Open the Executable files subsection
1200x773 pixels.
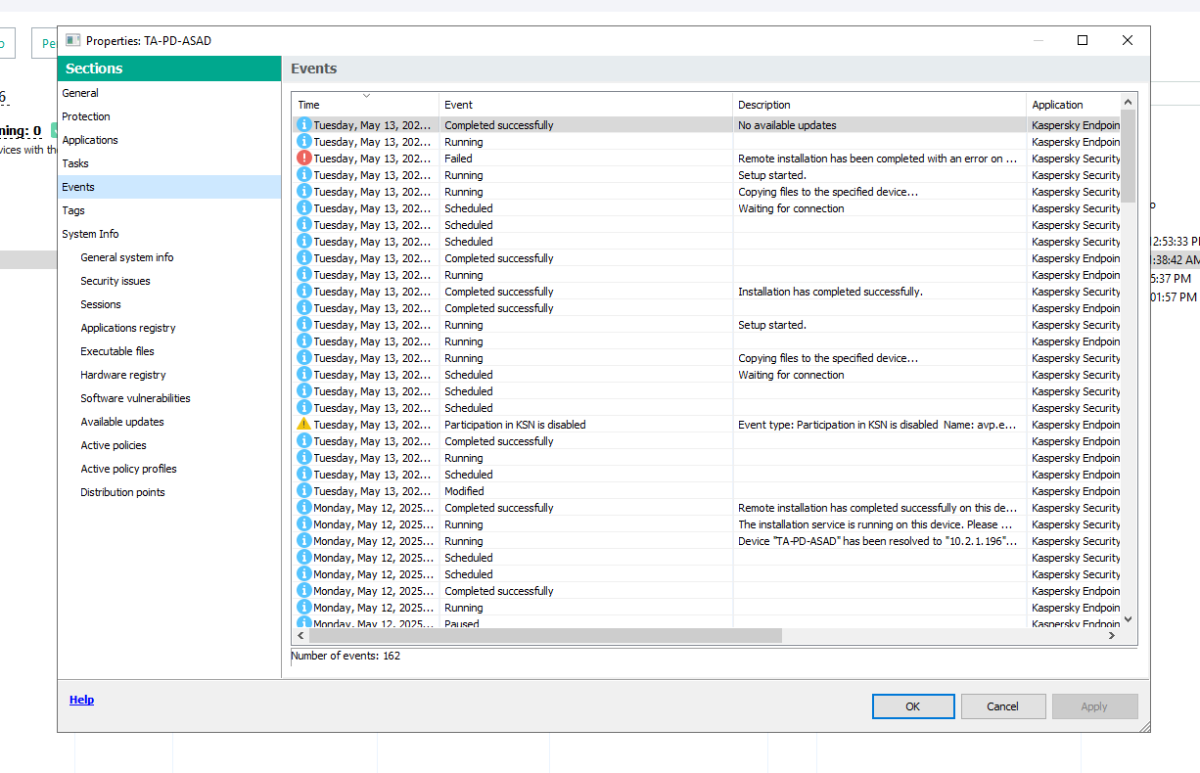click(x=118, y=351)
